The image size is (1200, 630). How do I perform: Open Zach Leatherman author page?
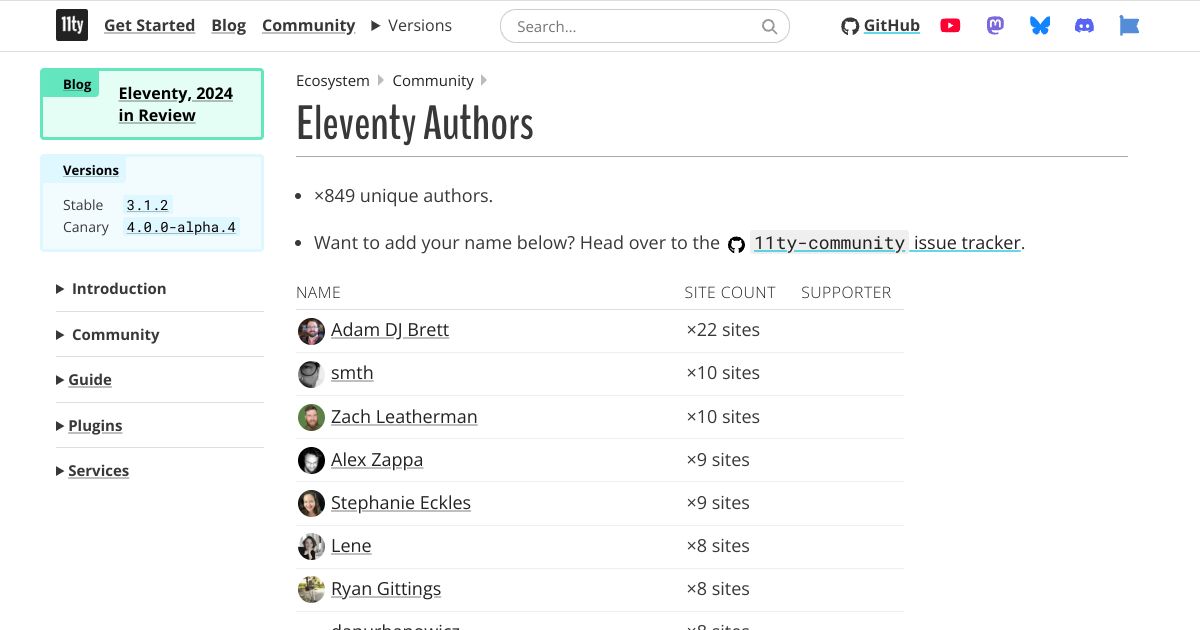pyautogui.click(x=404, y=417)
